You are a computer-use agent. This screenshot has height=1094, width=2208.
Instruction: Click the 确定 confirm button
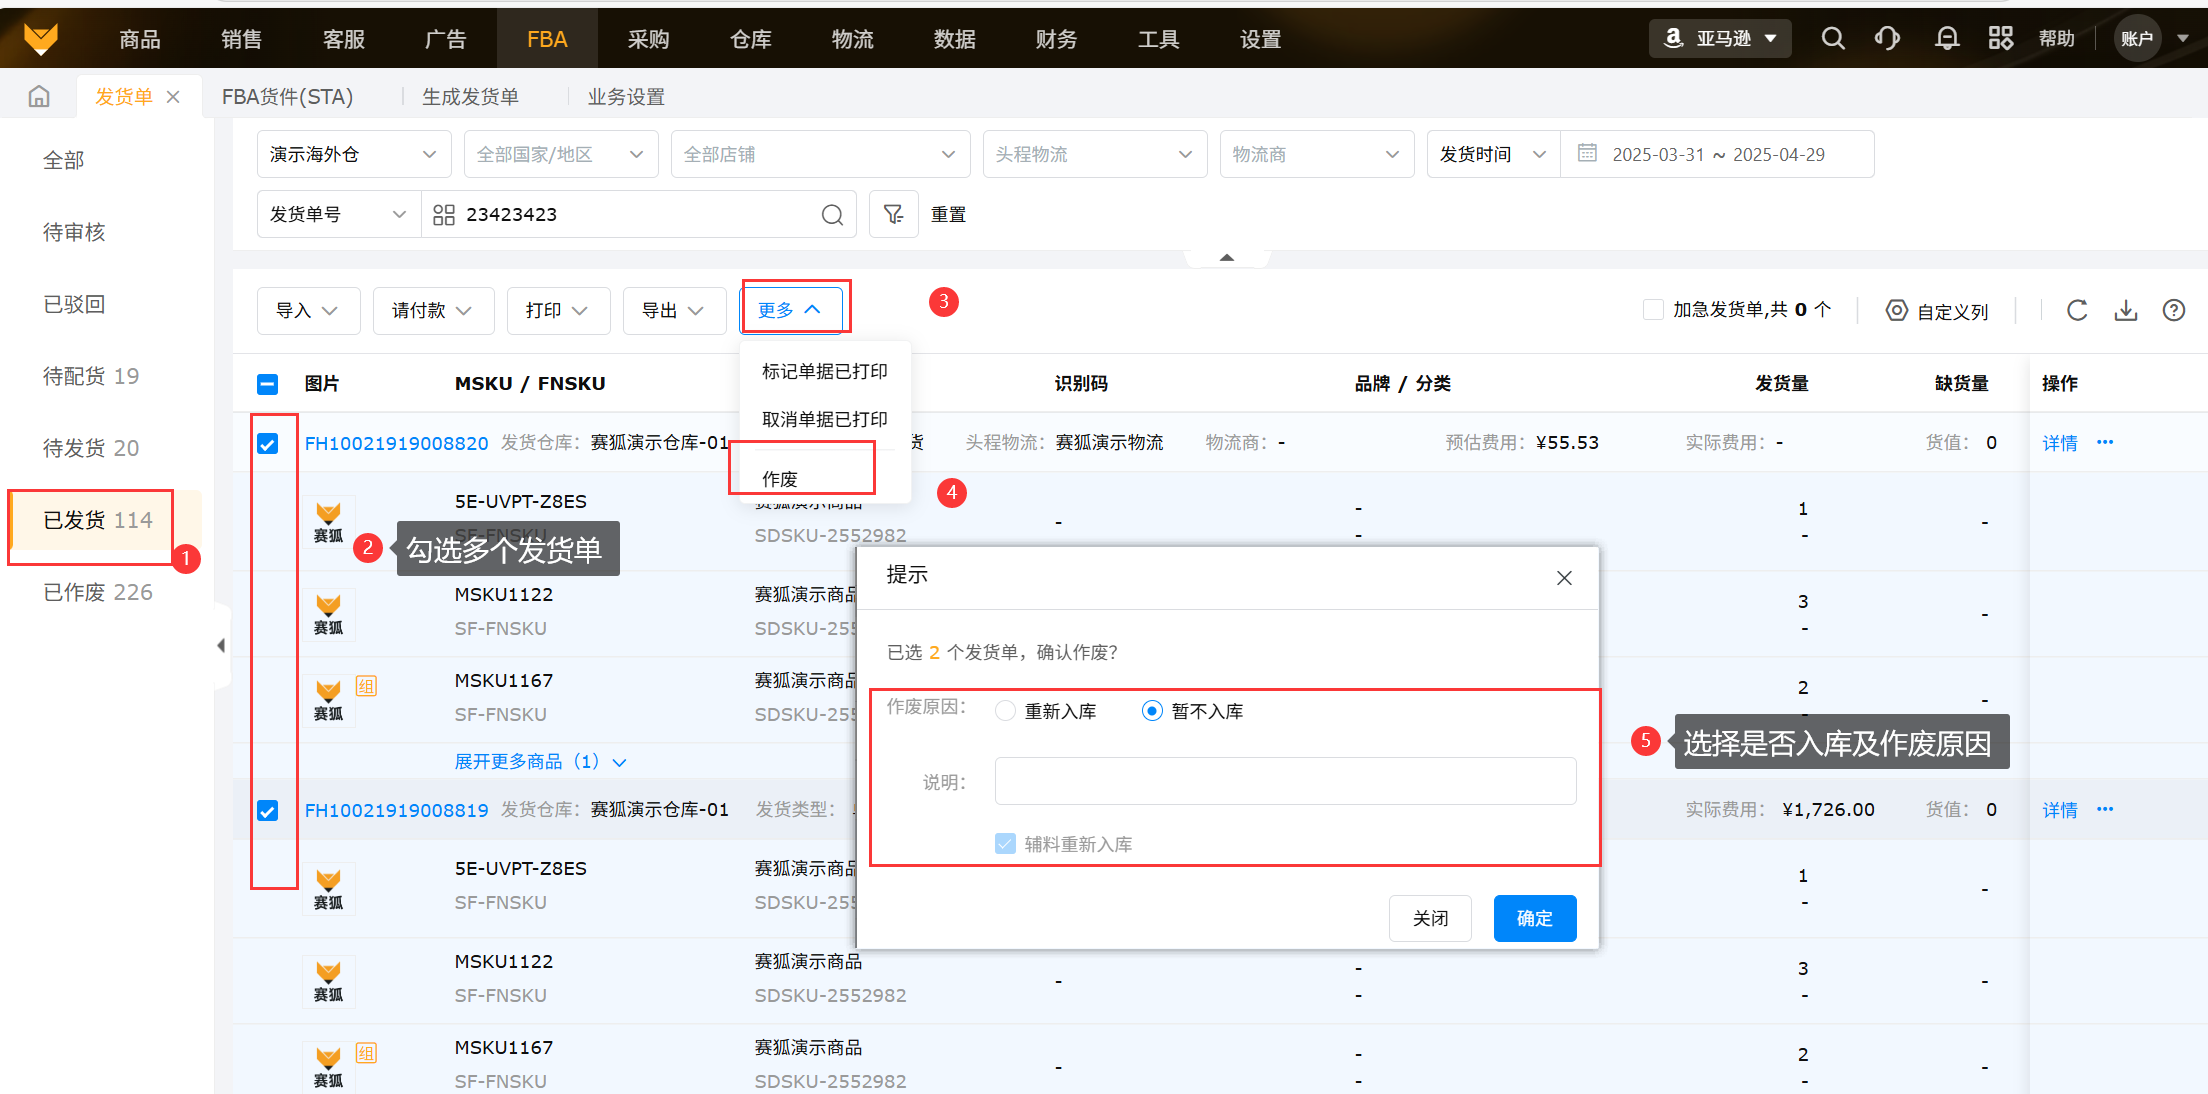tap(1534, 918)
